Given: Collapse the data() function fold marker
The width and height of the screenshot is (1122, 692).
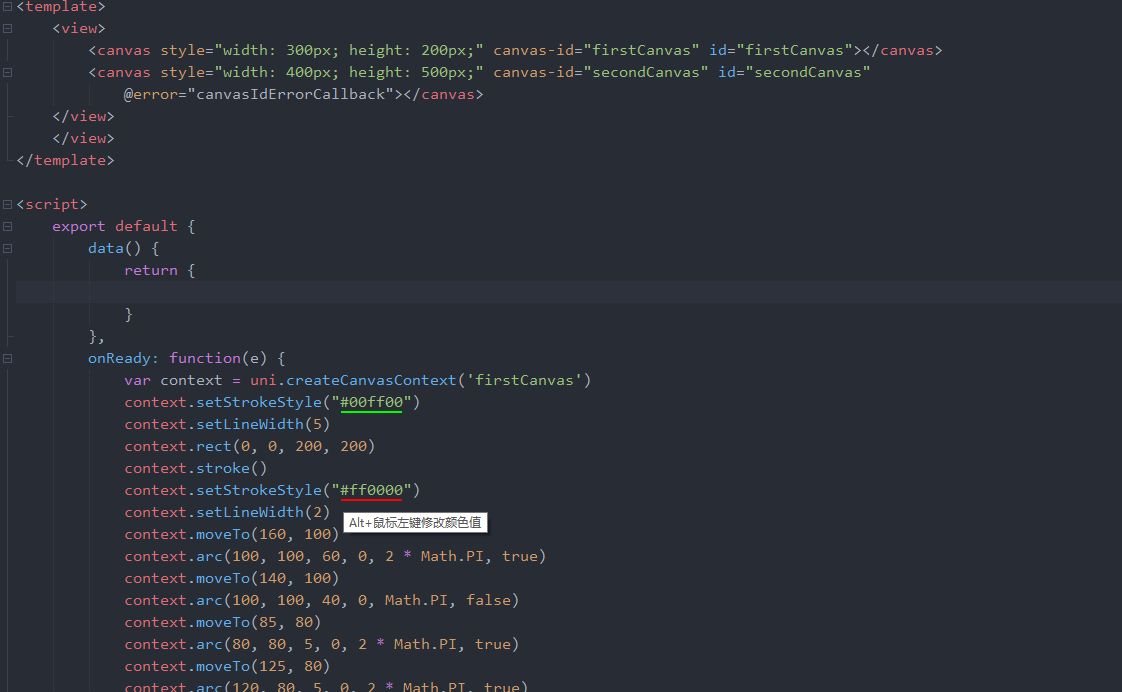Looking at the screenshot, I should tap(8, 248).
